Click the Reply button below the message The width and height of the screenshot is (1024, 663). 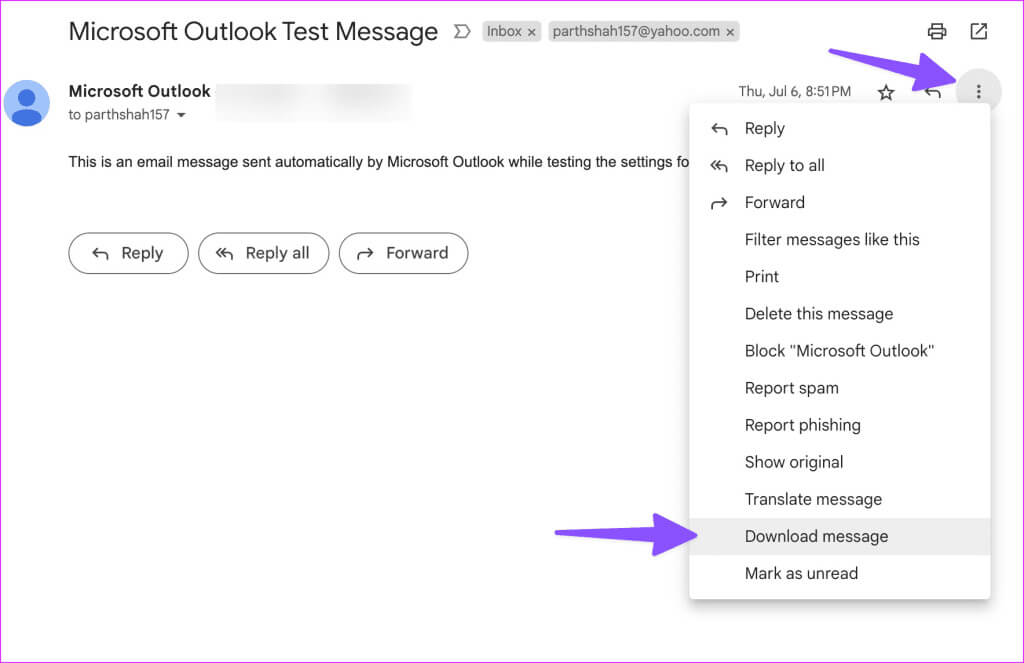pos(128,253)
